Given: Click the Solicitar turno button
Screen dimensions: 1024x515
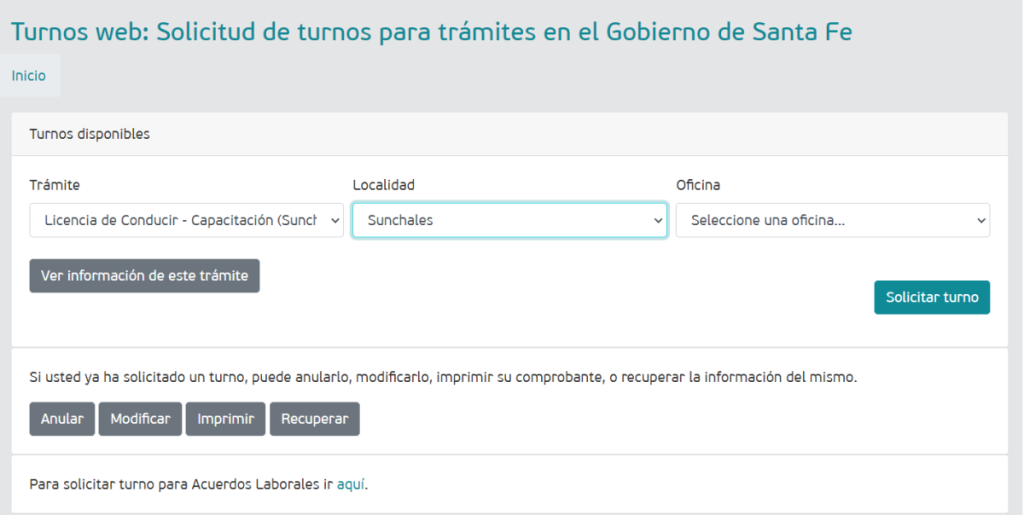Looking at the screenshot, I should [x=931, y=298].
